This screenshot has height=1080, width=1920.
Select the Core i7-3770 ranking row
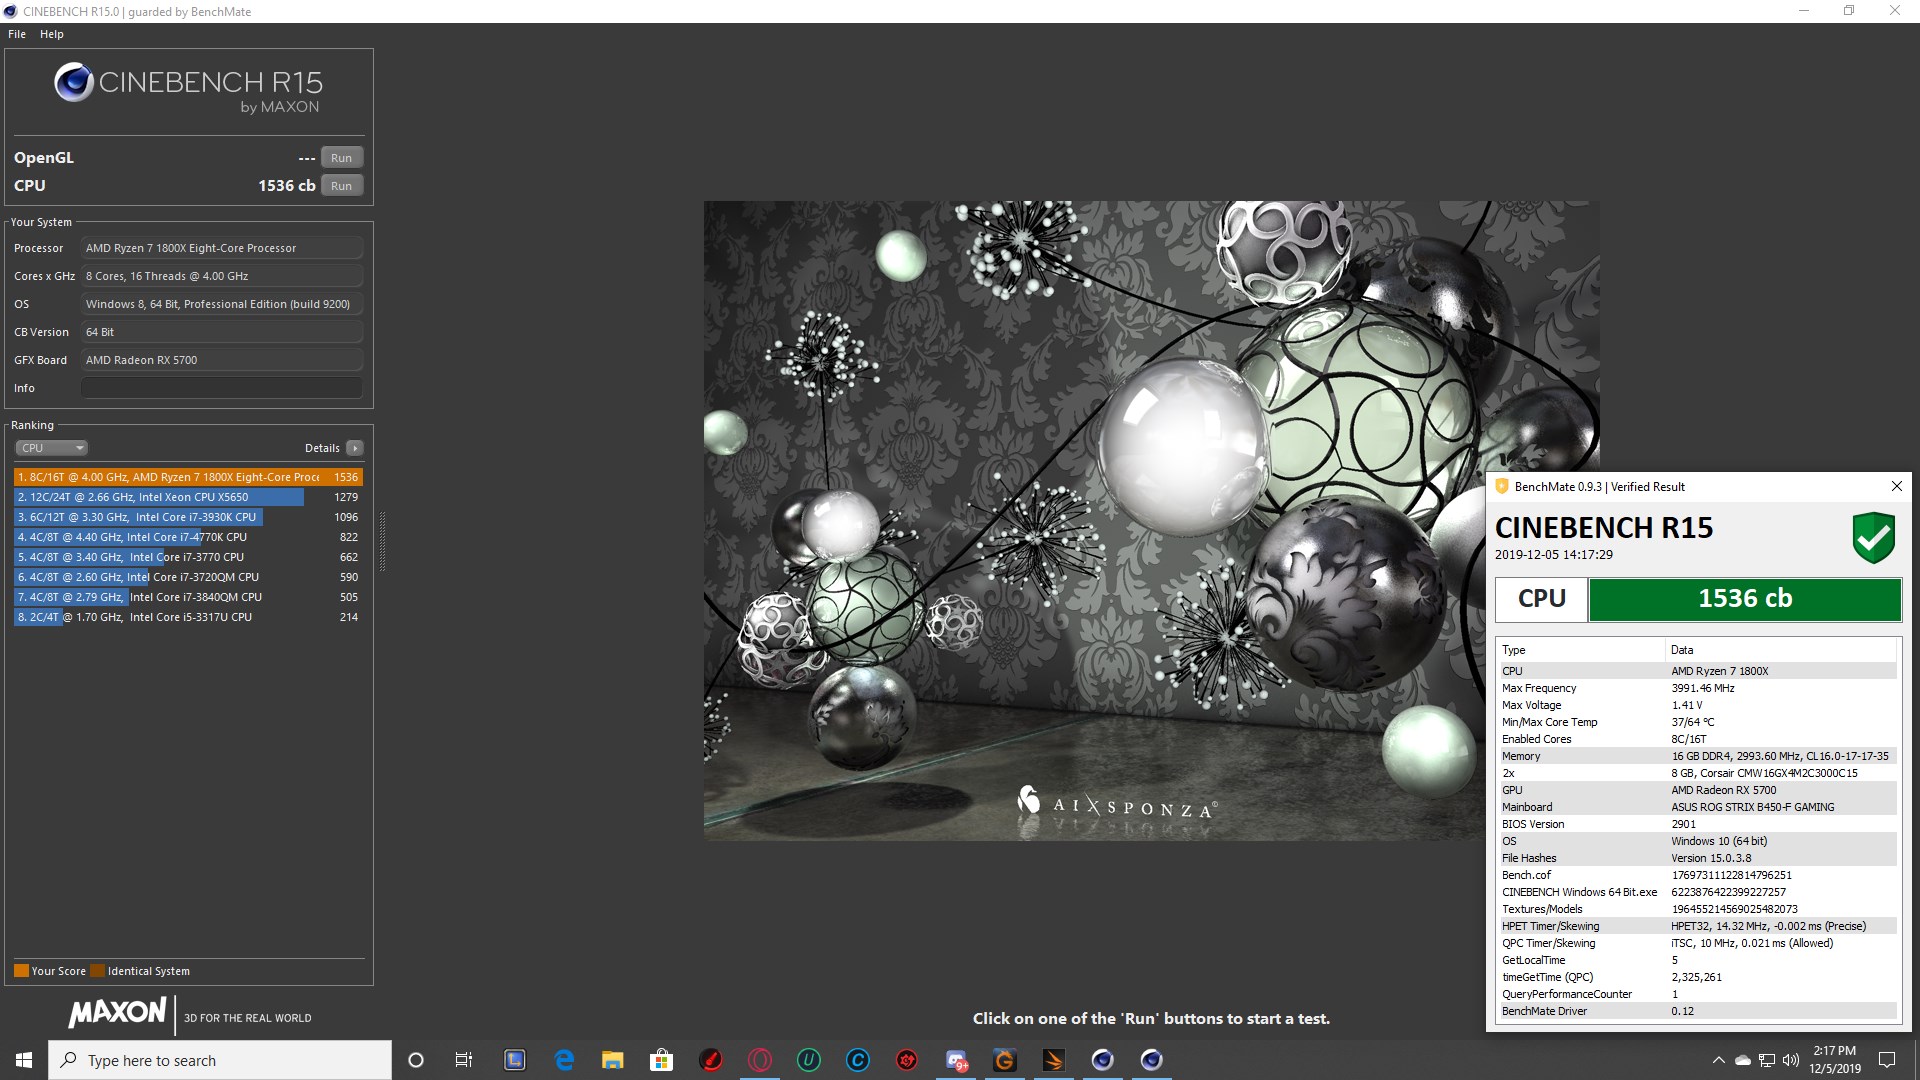(188, 557)
